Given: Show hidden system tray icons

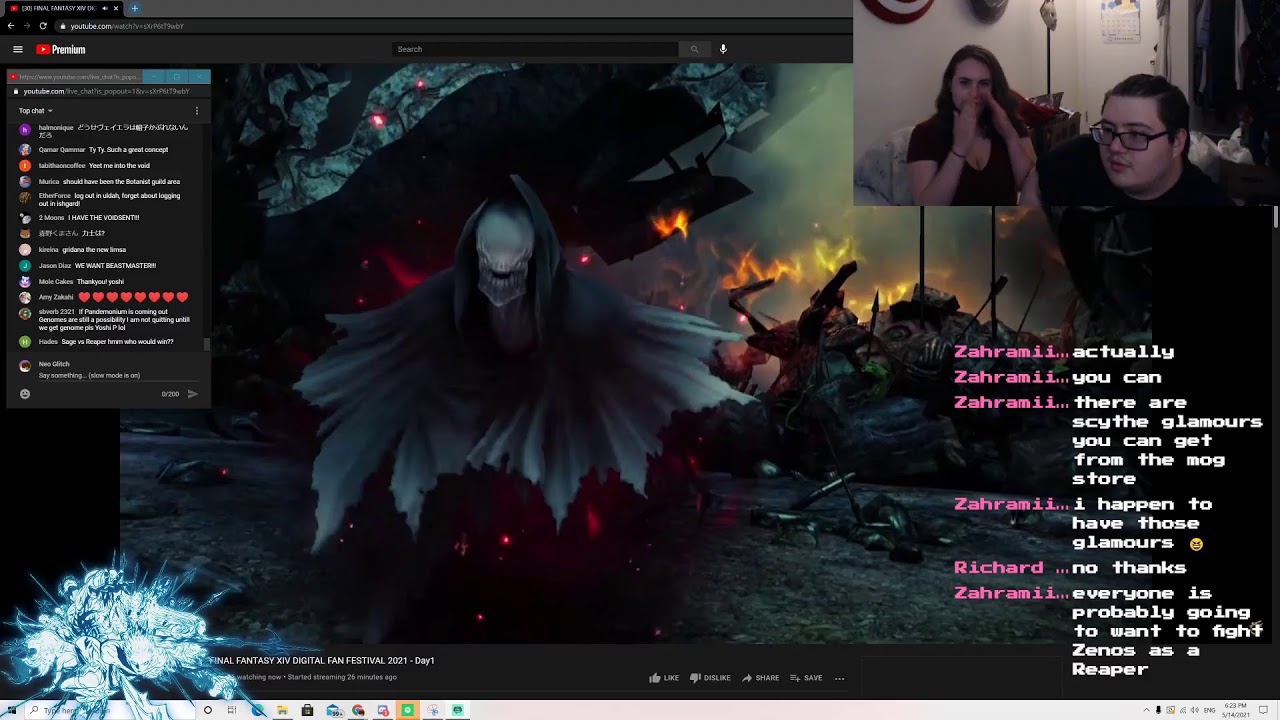Looking at the screenshot, I should tap(1146, 710).
